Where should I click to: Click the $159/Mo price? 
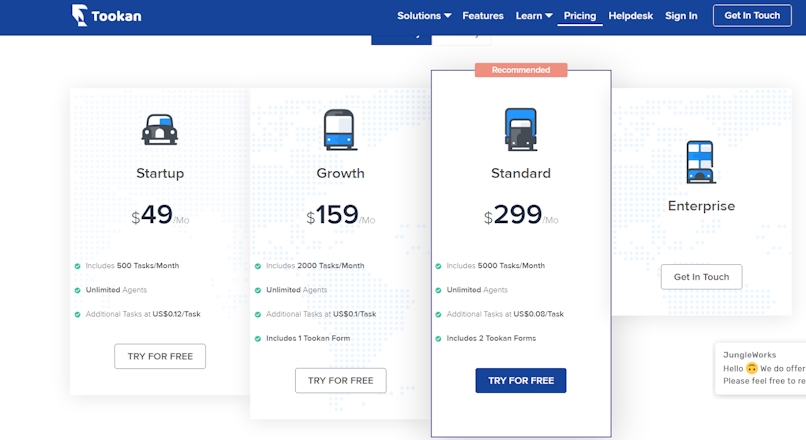click(x=340, y=215)
